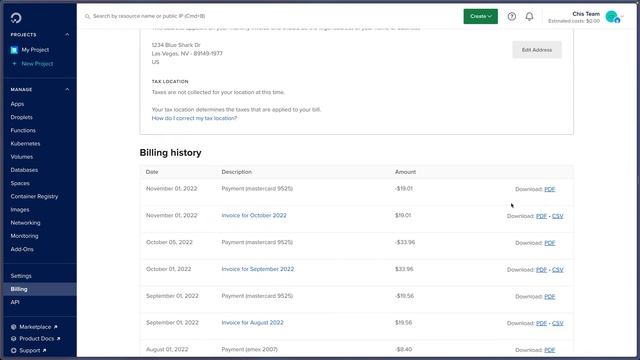Click the Marketplace sidebar icon
640x360 pixels.
point(13,327)
